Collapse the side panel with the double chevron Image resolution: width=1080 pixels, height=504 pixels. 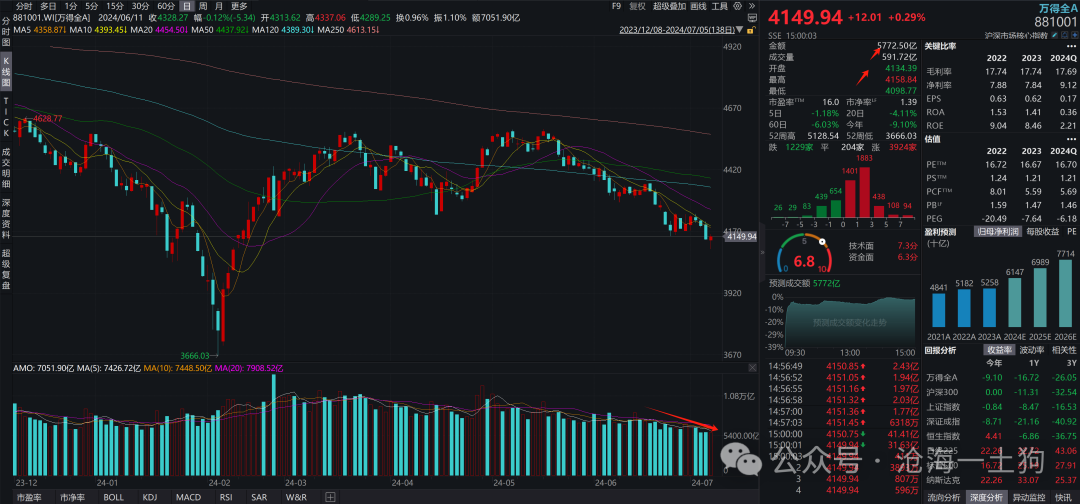tap(762, 253)
